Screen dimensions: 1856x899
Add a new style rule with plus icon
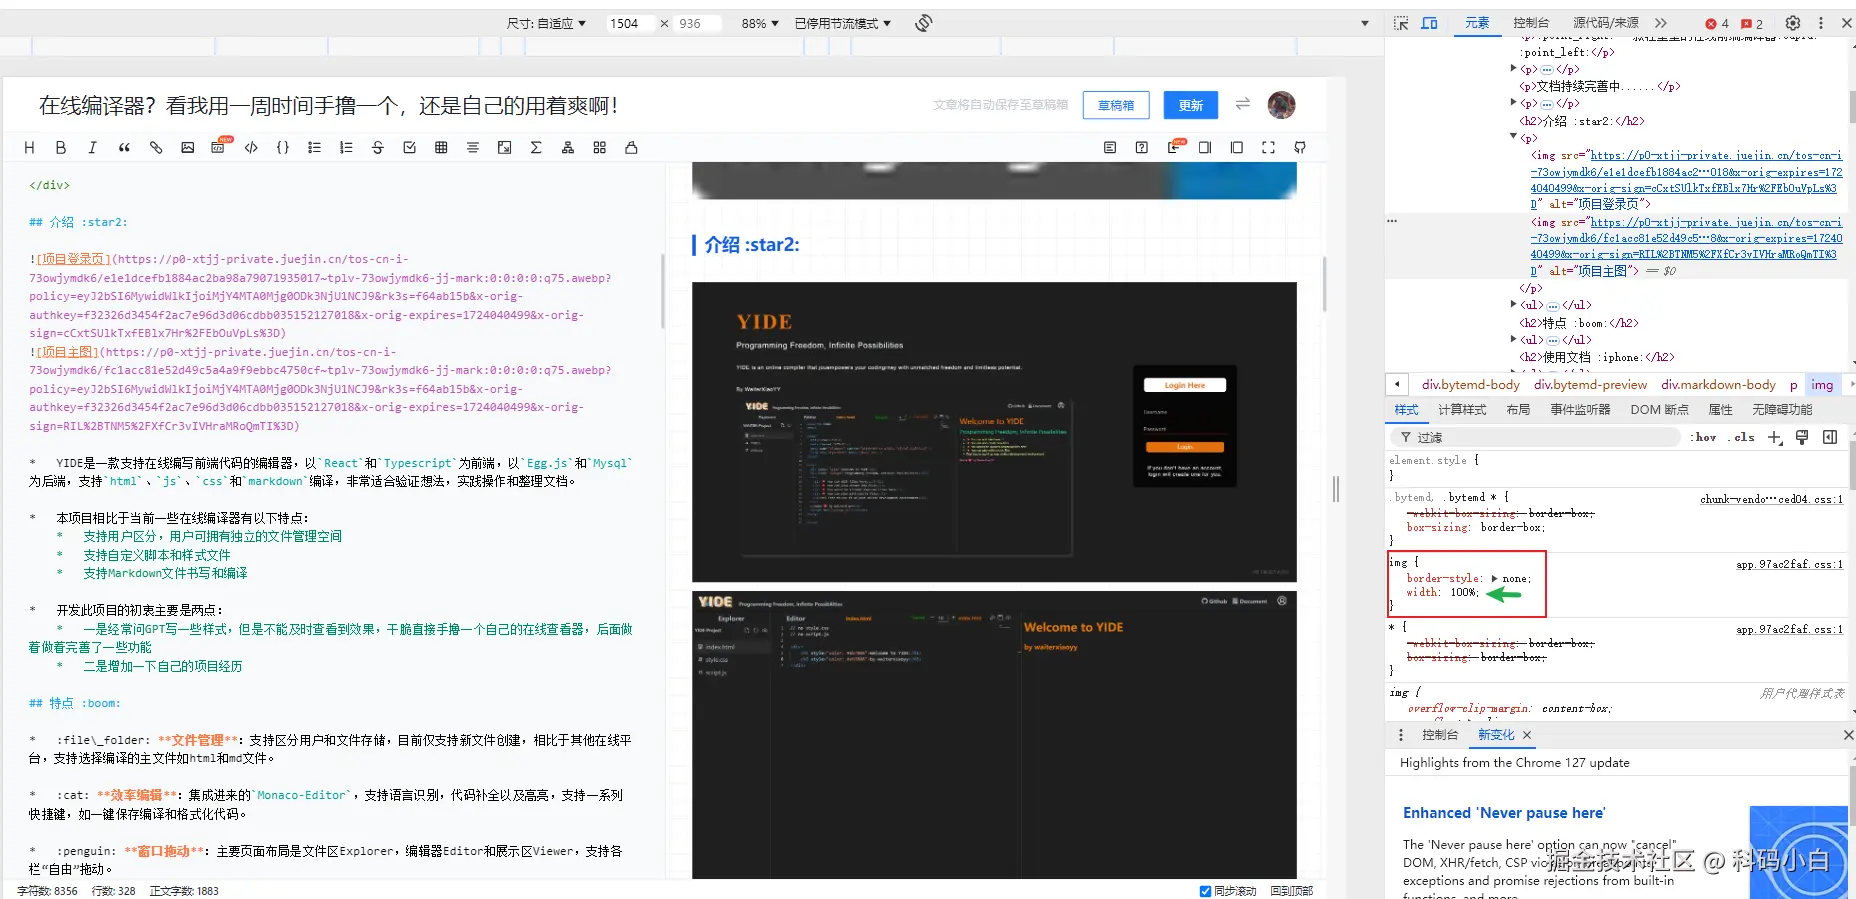point(1775,437)
